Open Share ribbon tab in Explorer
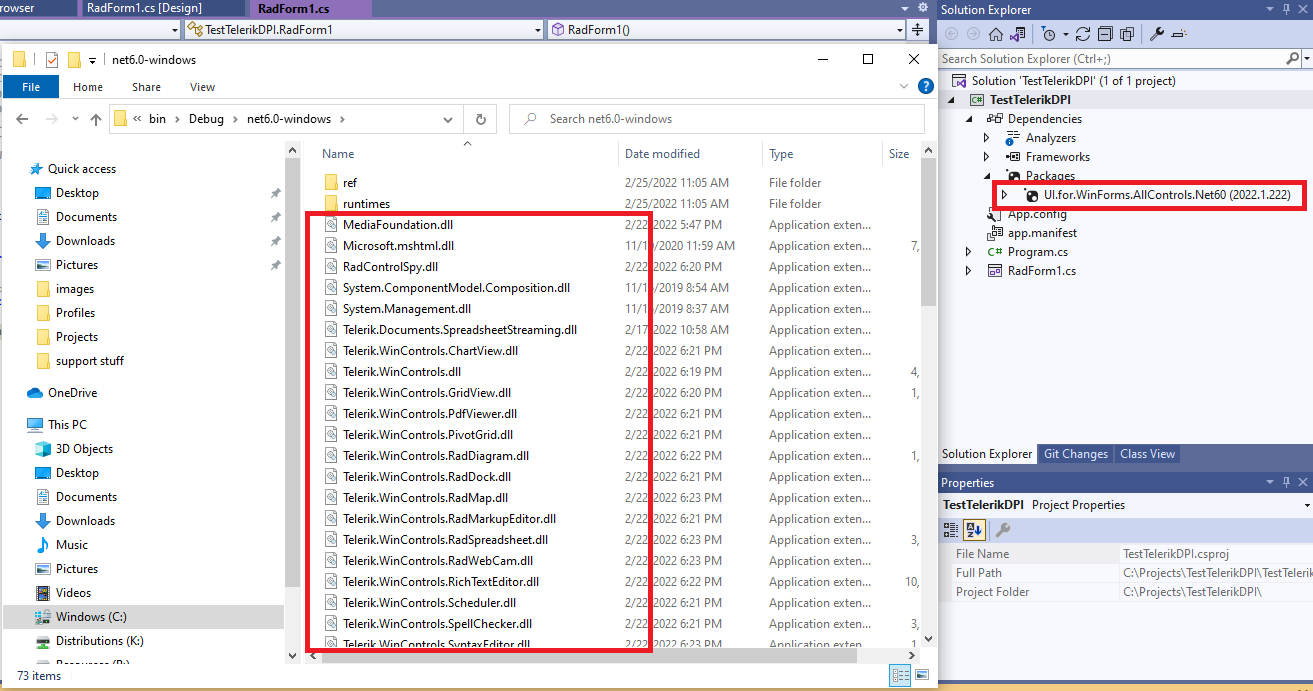Screen dimensions: 1313x691 tap(146, 88)
